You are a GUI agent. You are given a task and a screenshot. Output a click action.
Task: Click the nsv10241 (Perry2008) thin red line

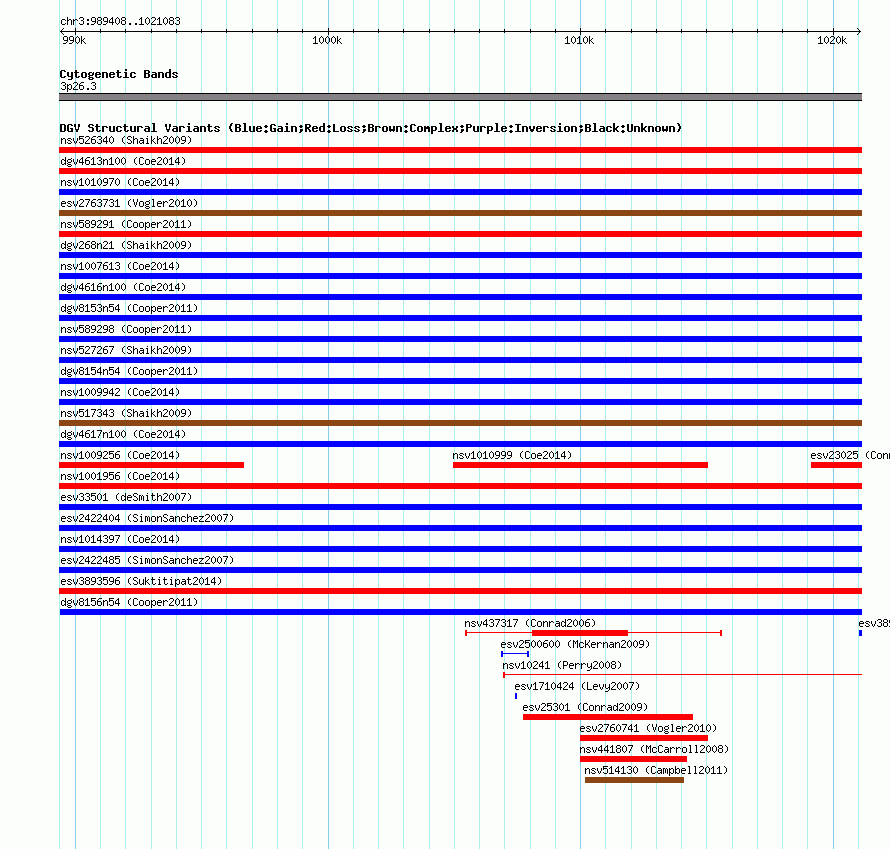[682, 675]
